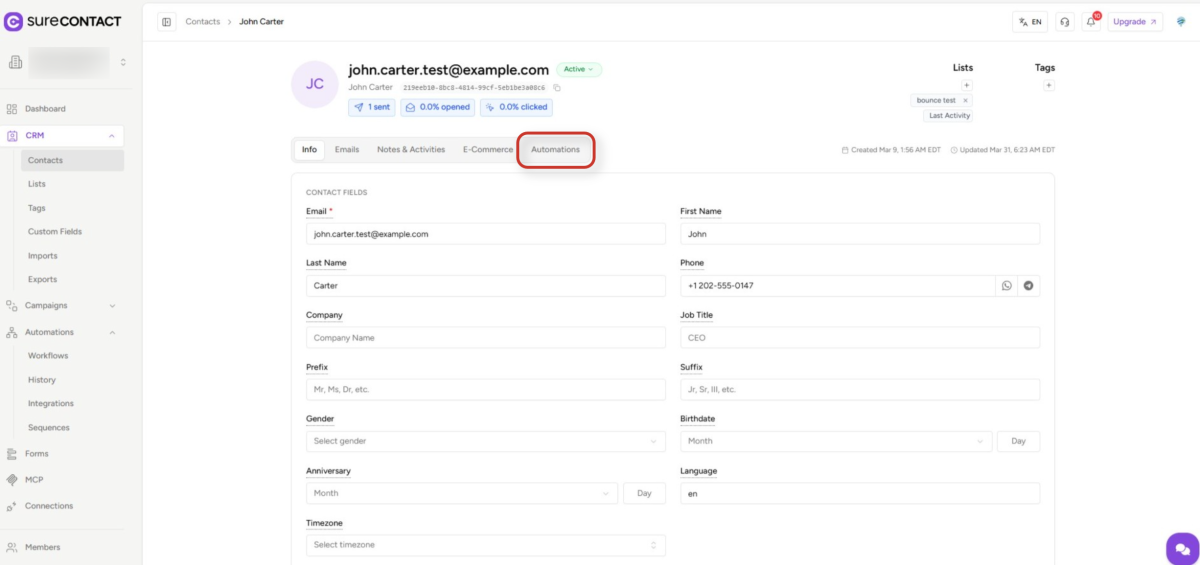1200x565 pixels.
Task: Remove the 'bounce test' list
Action: coord(965,100)
